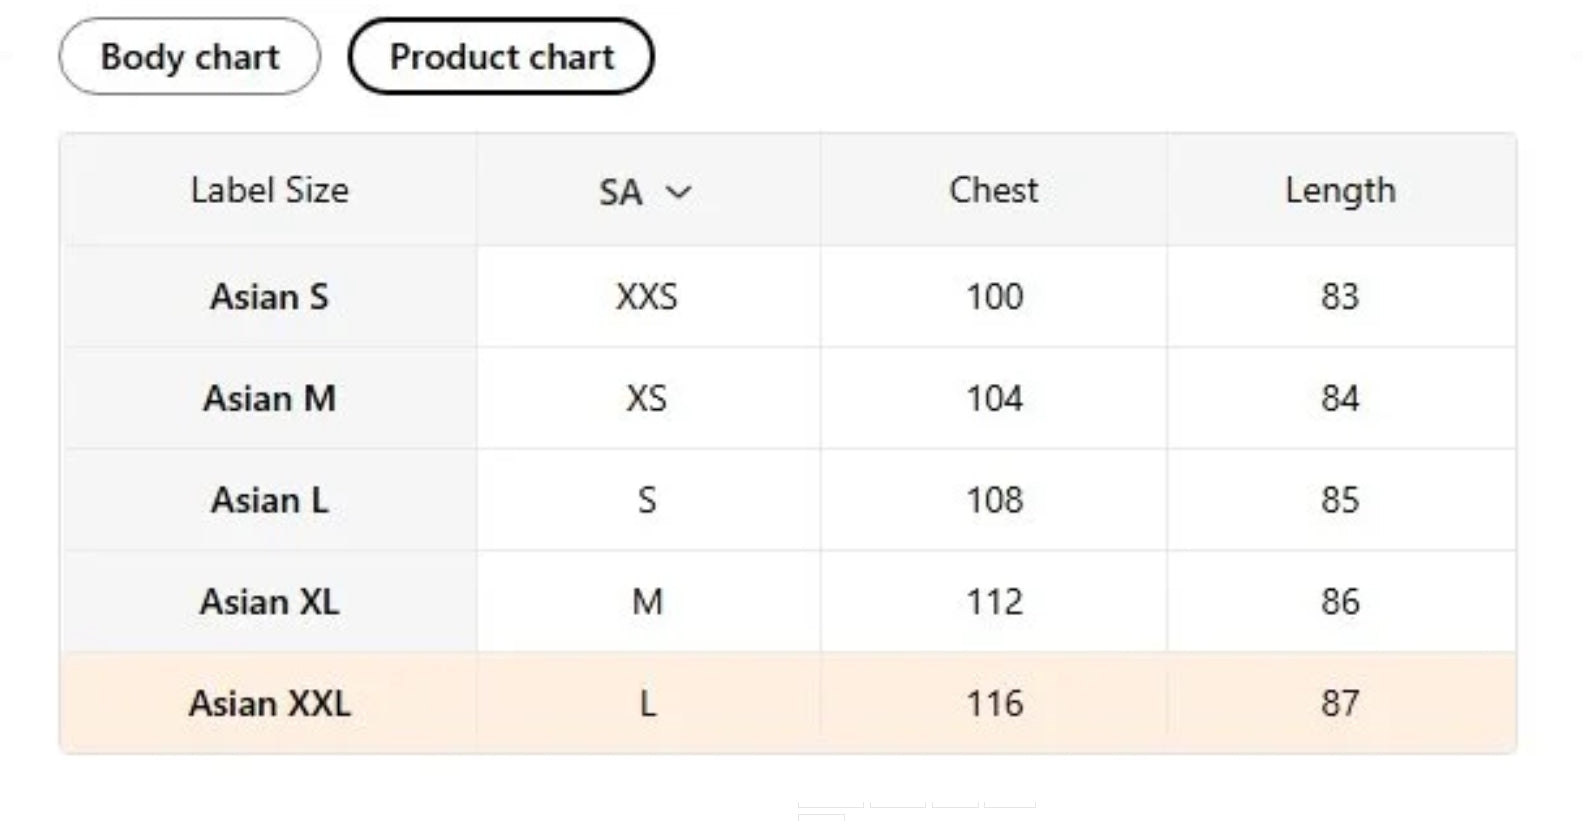Screen dimensions: 1583x821
Task: Click the SA size L cell
Action: 647,704
